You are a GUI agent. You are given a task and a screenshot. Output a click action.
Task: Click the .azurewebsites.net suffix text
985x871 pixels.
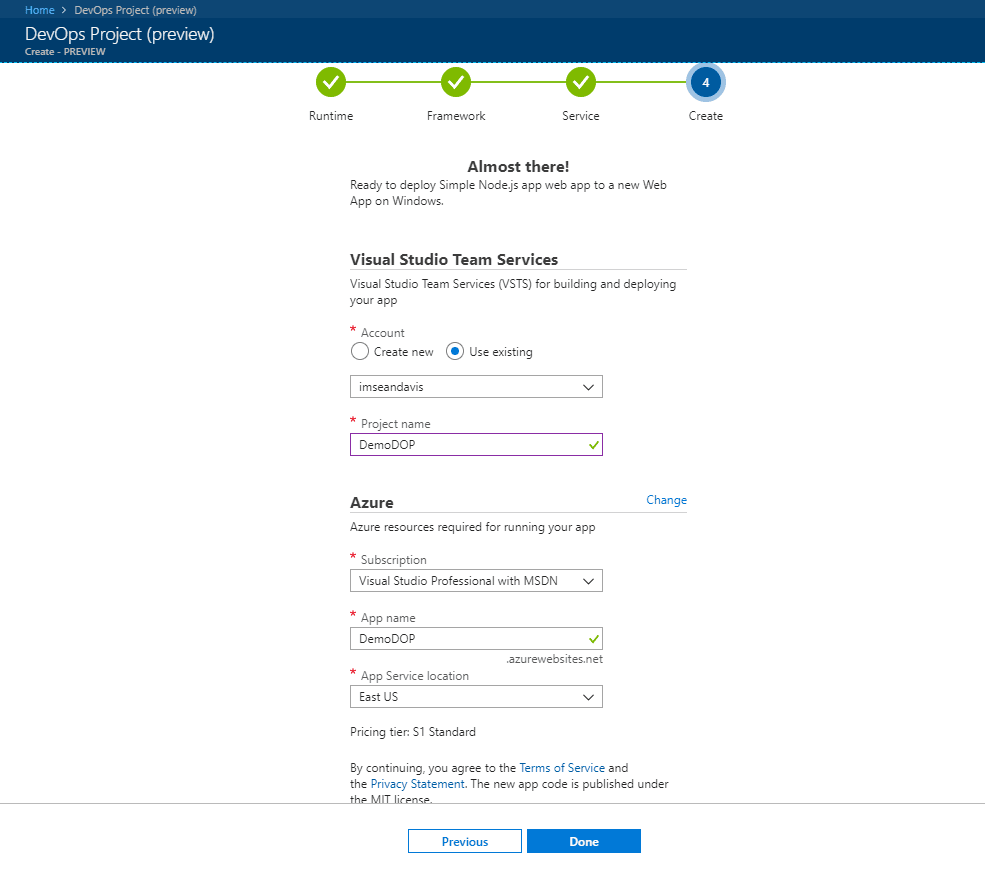tap(554, 659)
